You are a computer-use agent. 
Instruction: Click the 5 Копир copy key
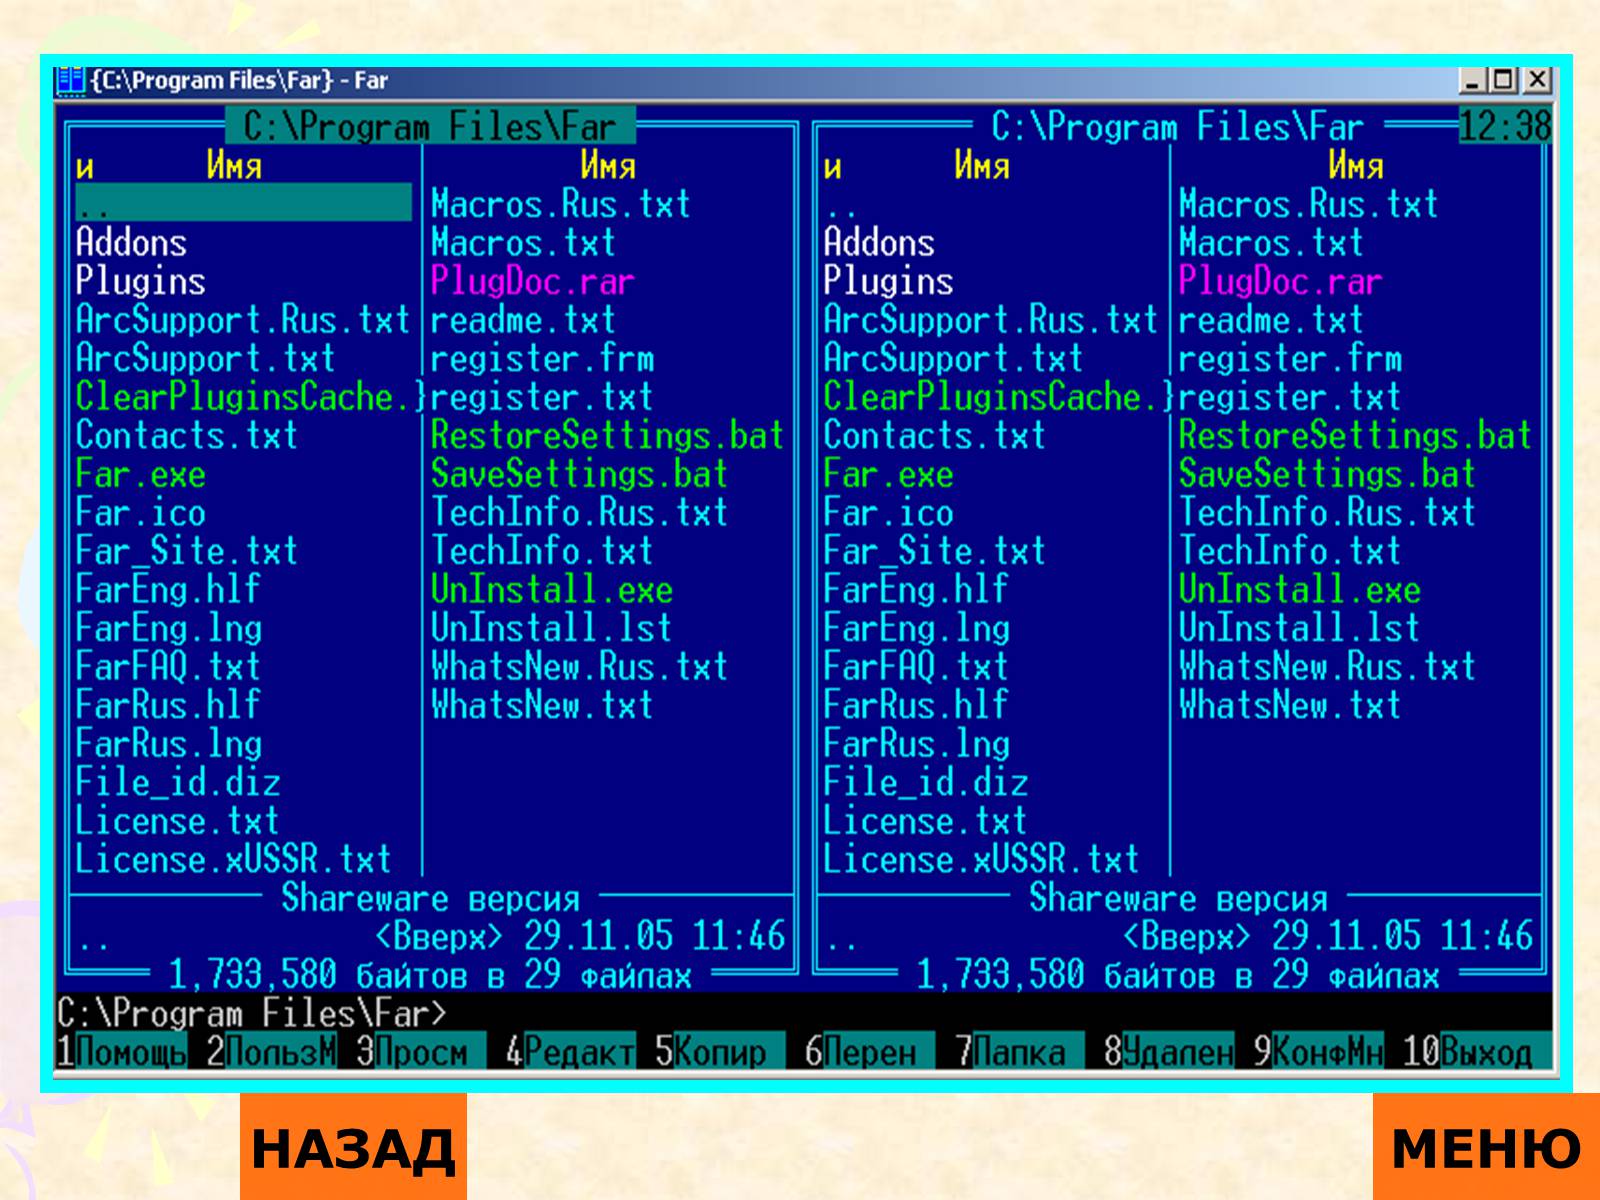click(720, 1052)
